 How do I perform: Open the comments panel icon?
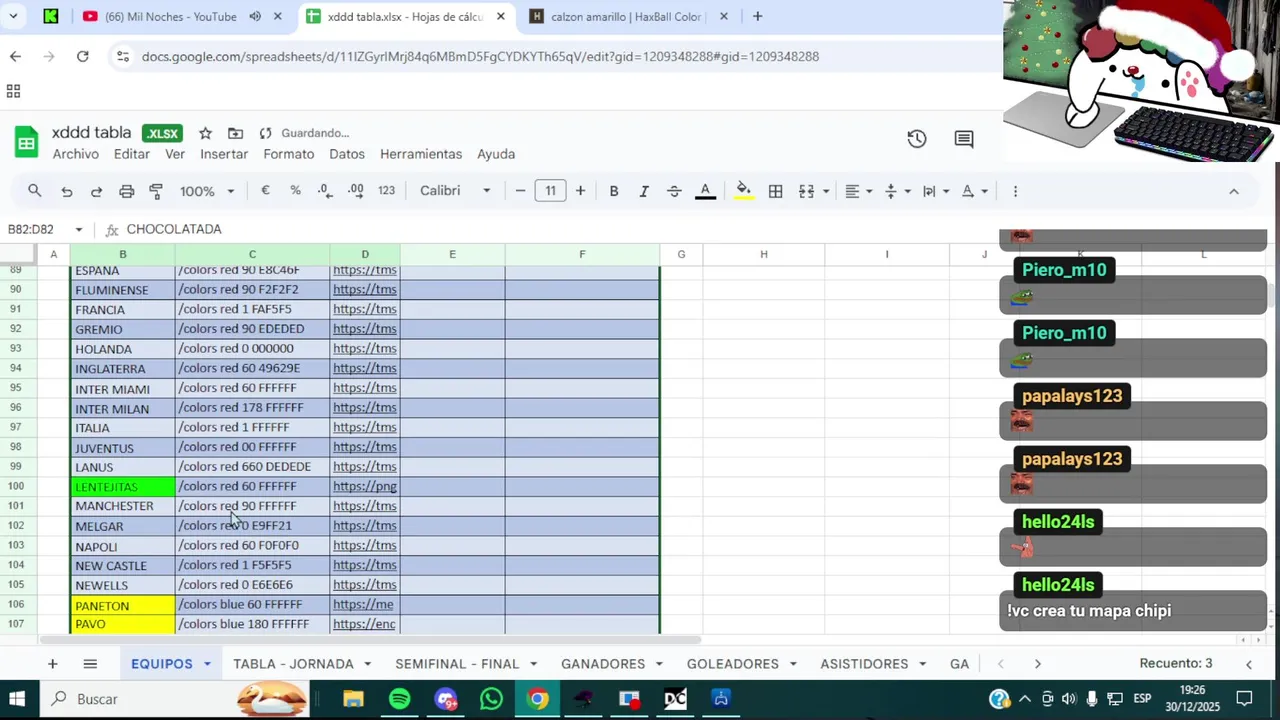pos(964,139)
